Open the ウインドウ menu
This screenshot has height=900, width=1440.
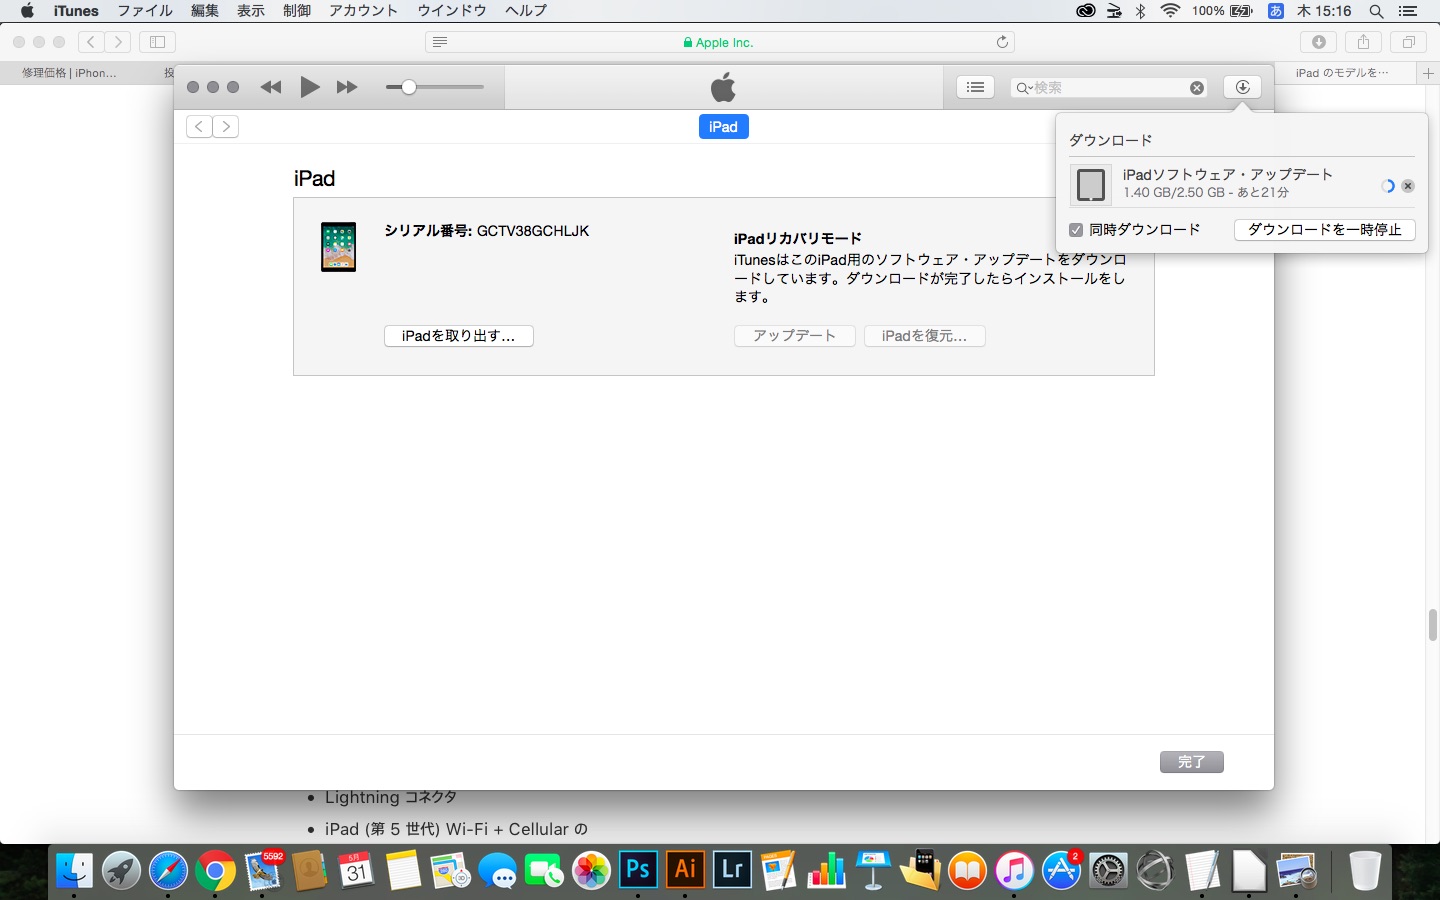(452, 11)
